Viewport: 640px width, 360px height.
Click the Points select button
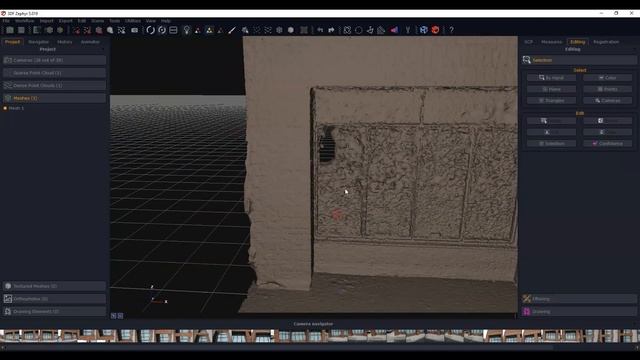tap(607, 89)
